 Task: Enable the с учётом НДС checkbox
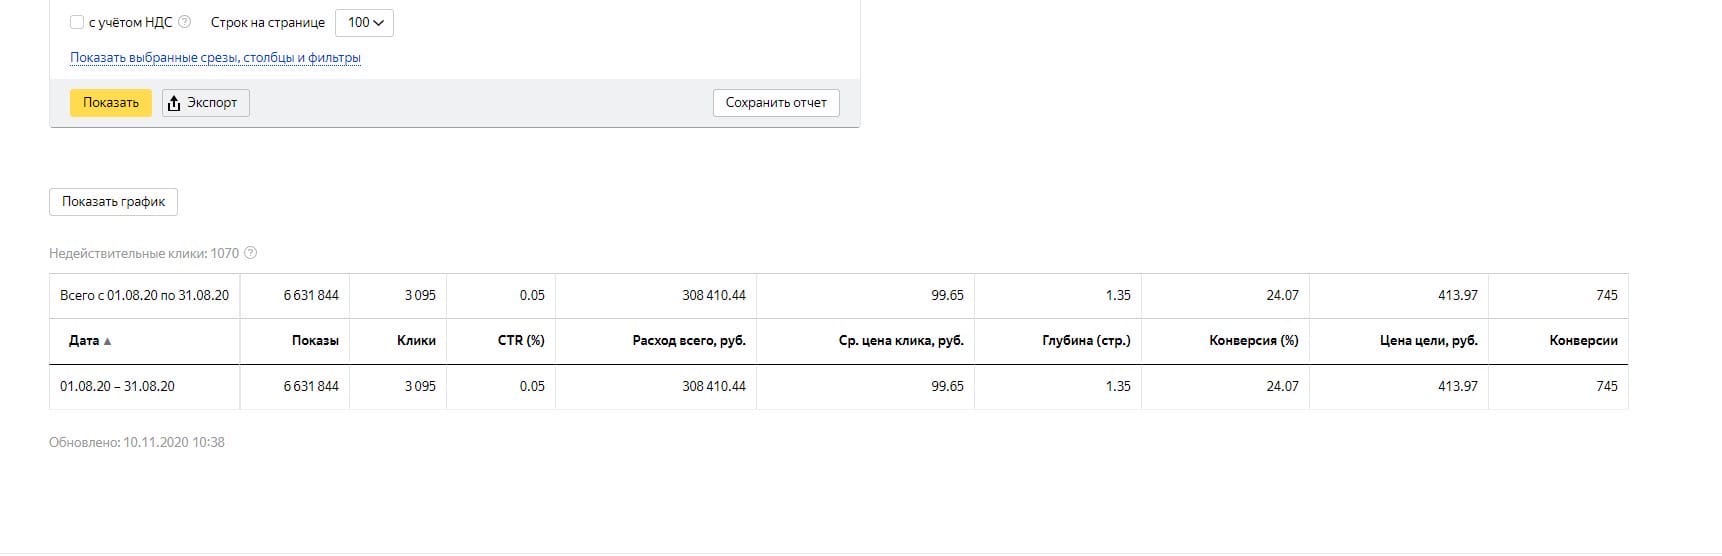[x=77, y=22]
